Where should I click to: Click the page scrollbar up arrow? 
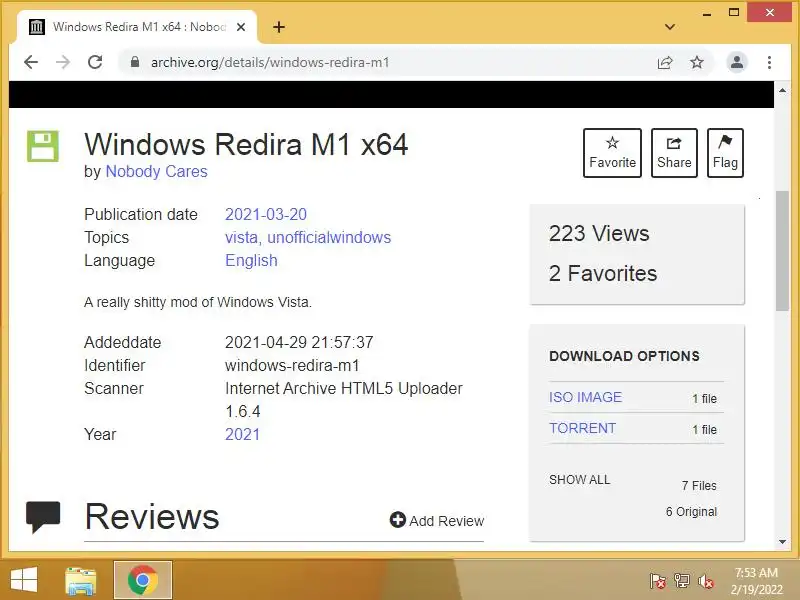tap(782, 90)
